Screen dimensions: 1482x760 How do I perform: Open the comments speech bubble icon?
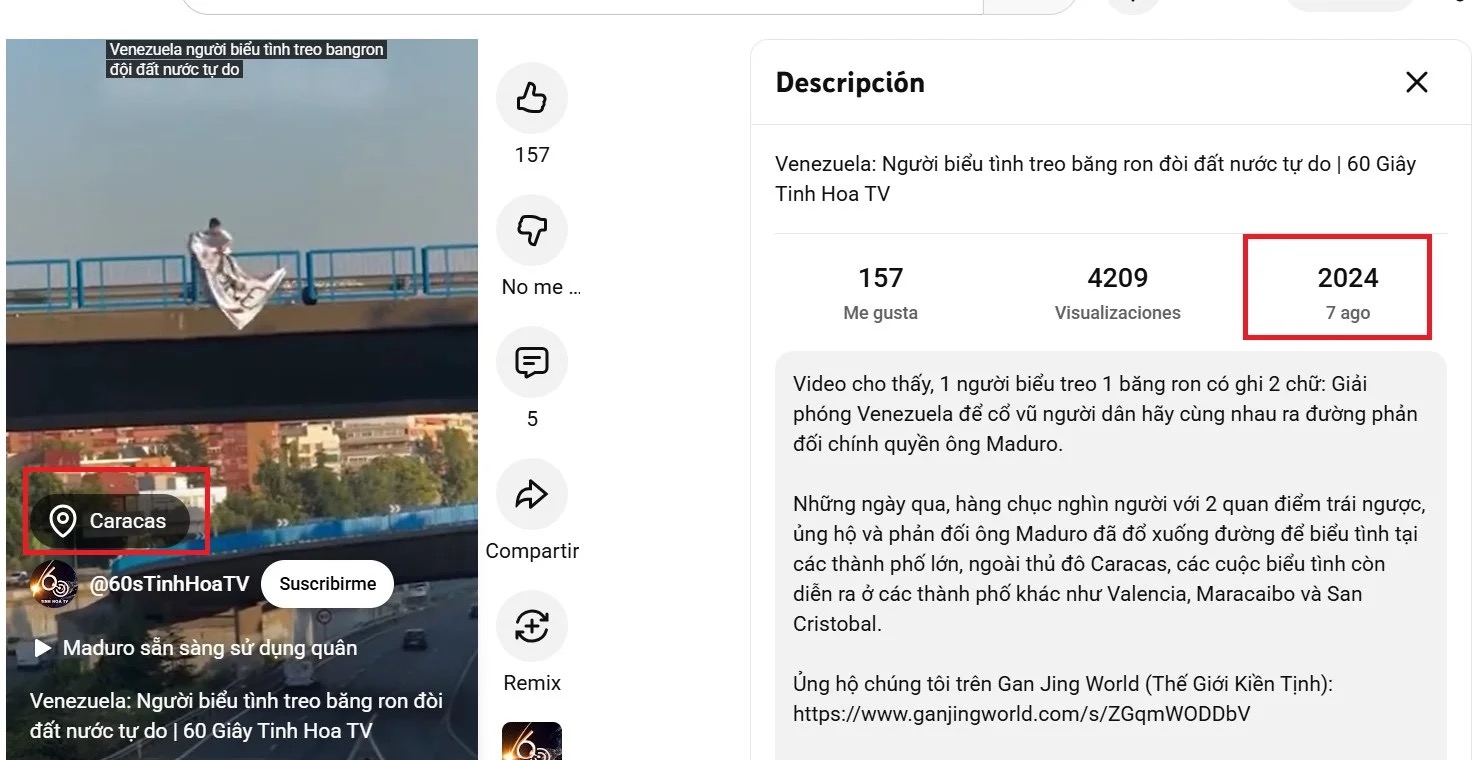pos(532,362)
